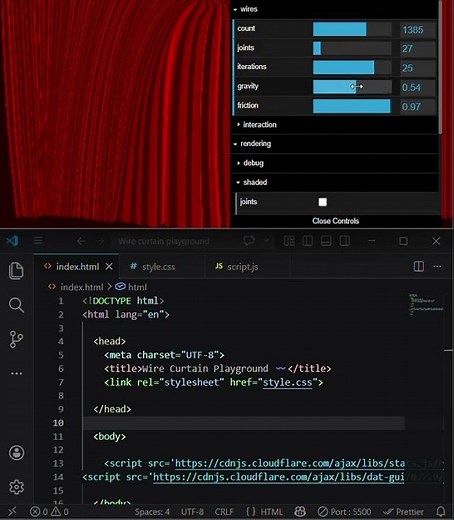Adjust the wires joints slider

[x=352, y=48]
